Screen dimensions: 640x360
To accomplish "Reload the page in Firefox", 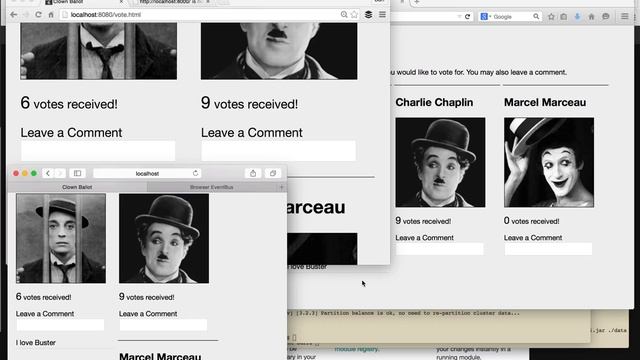I will pyautogui.click(x=468, y=17).
